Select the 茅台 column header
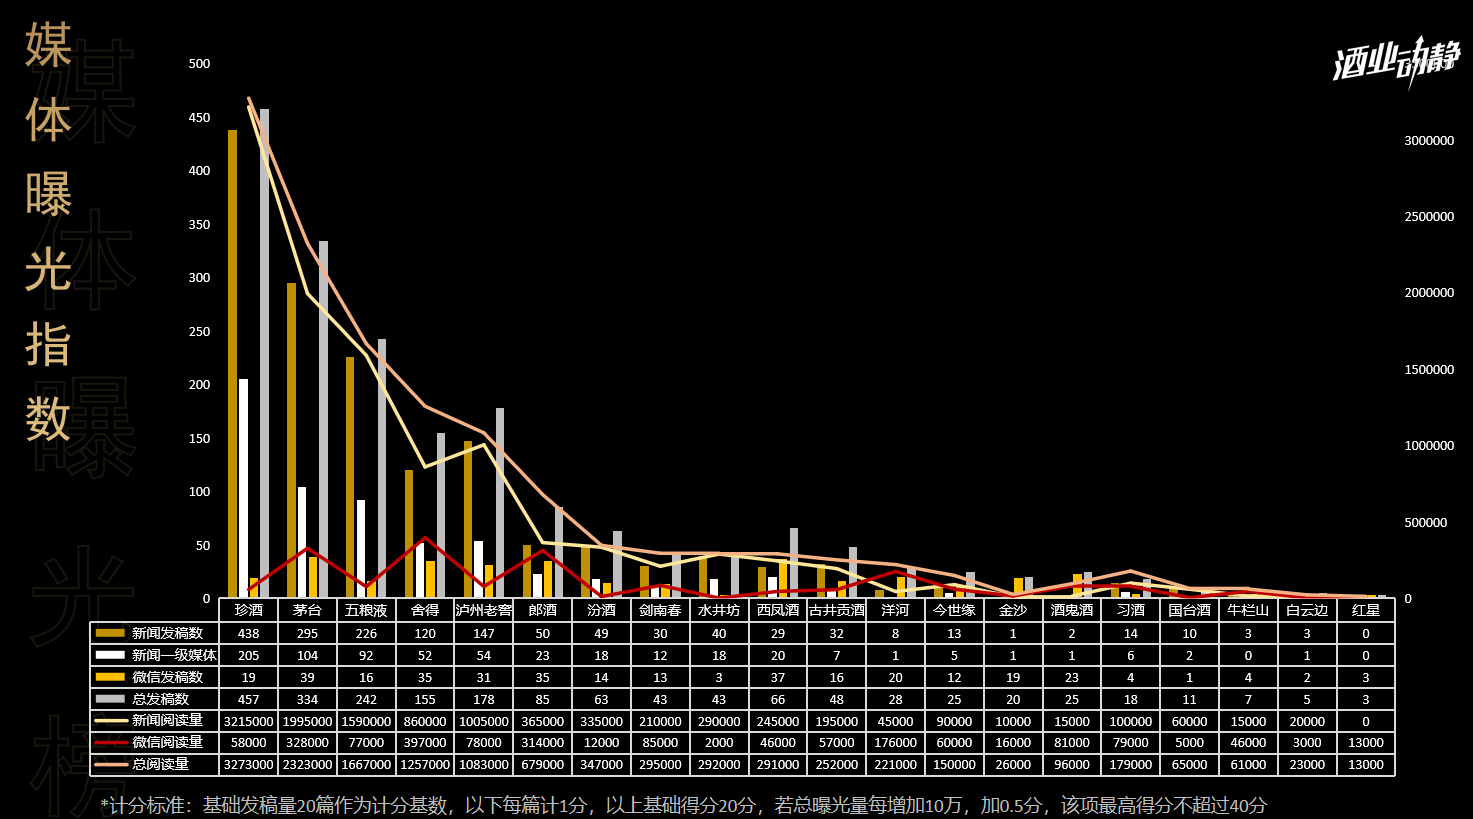 [x=307, y=610]
